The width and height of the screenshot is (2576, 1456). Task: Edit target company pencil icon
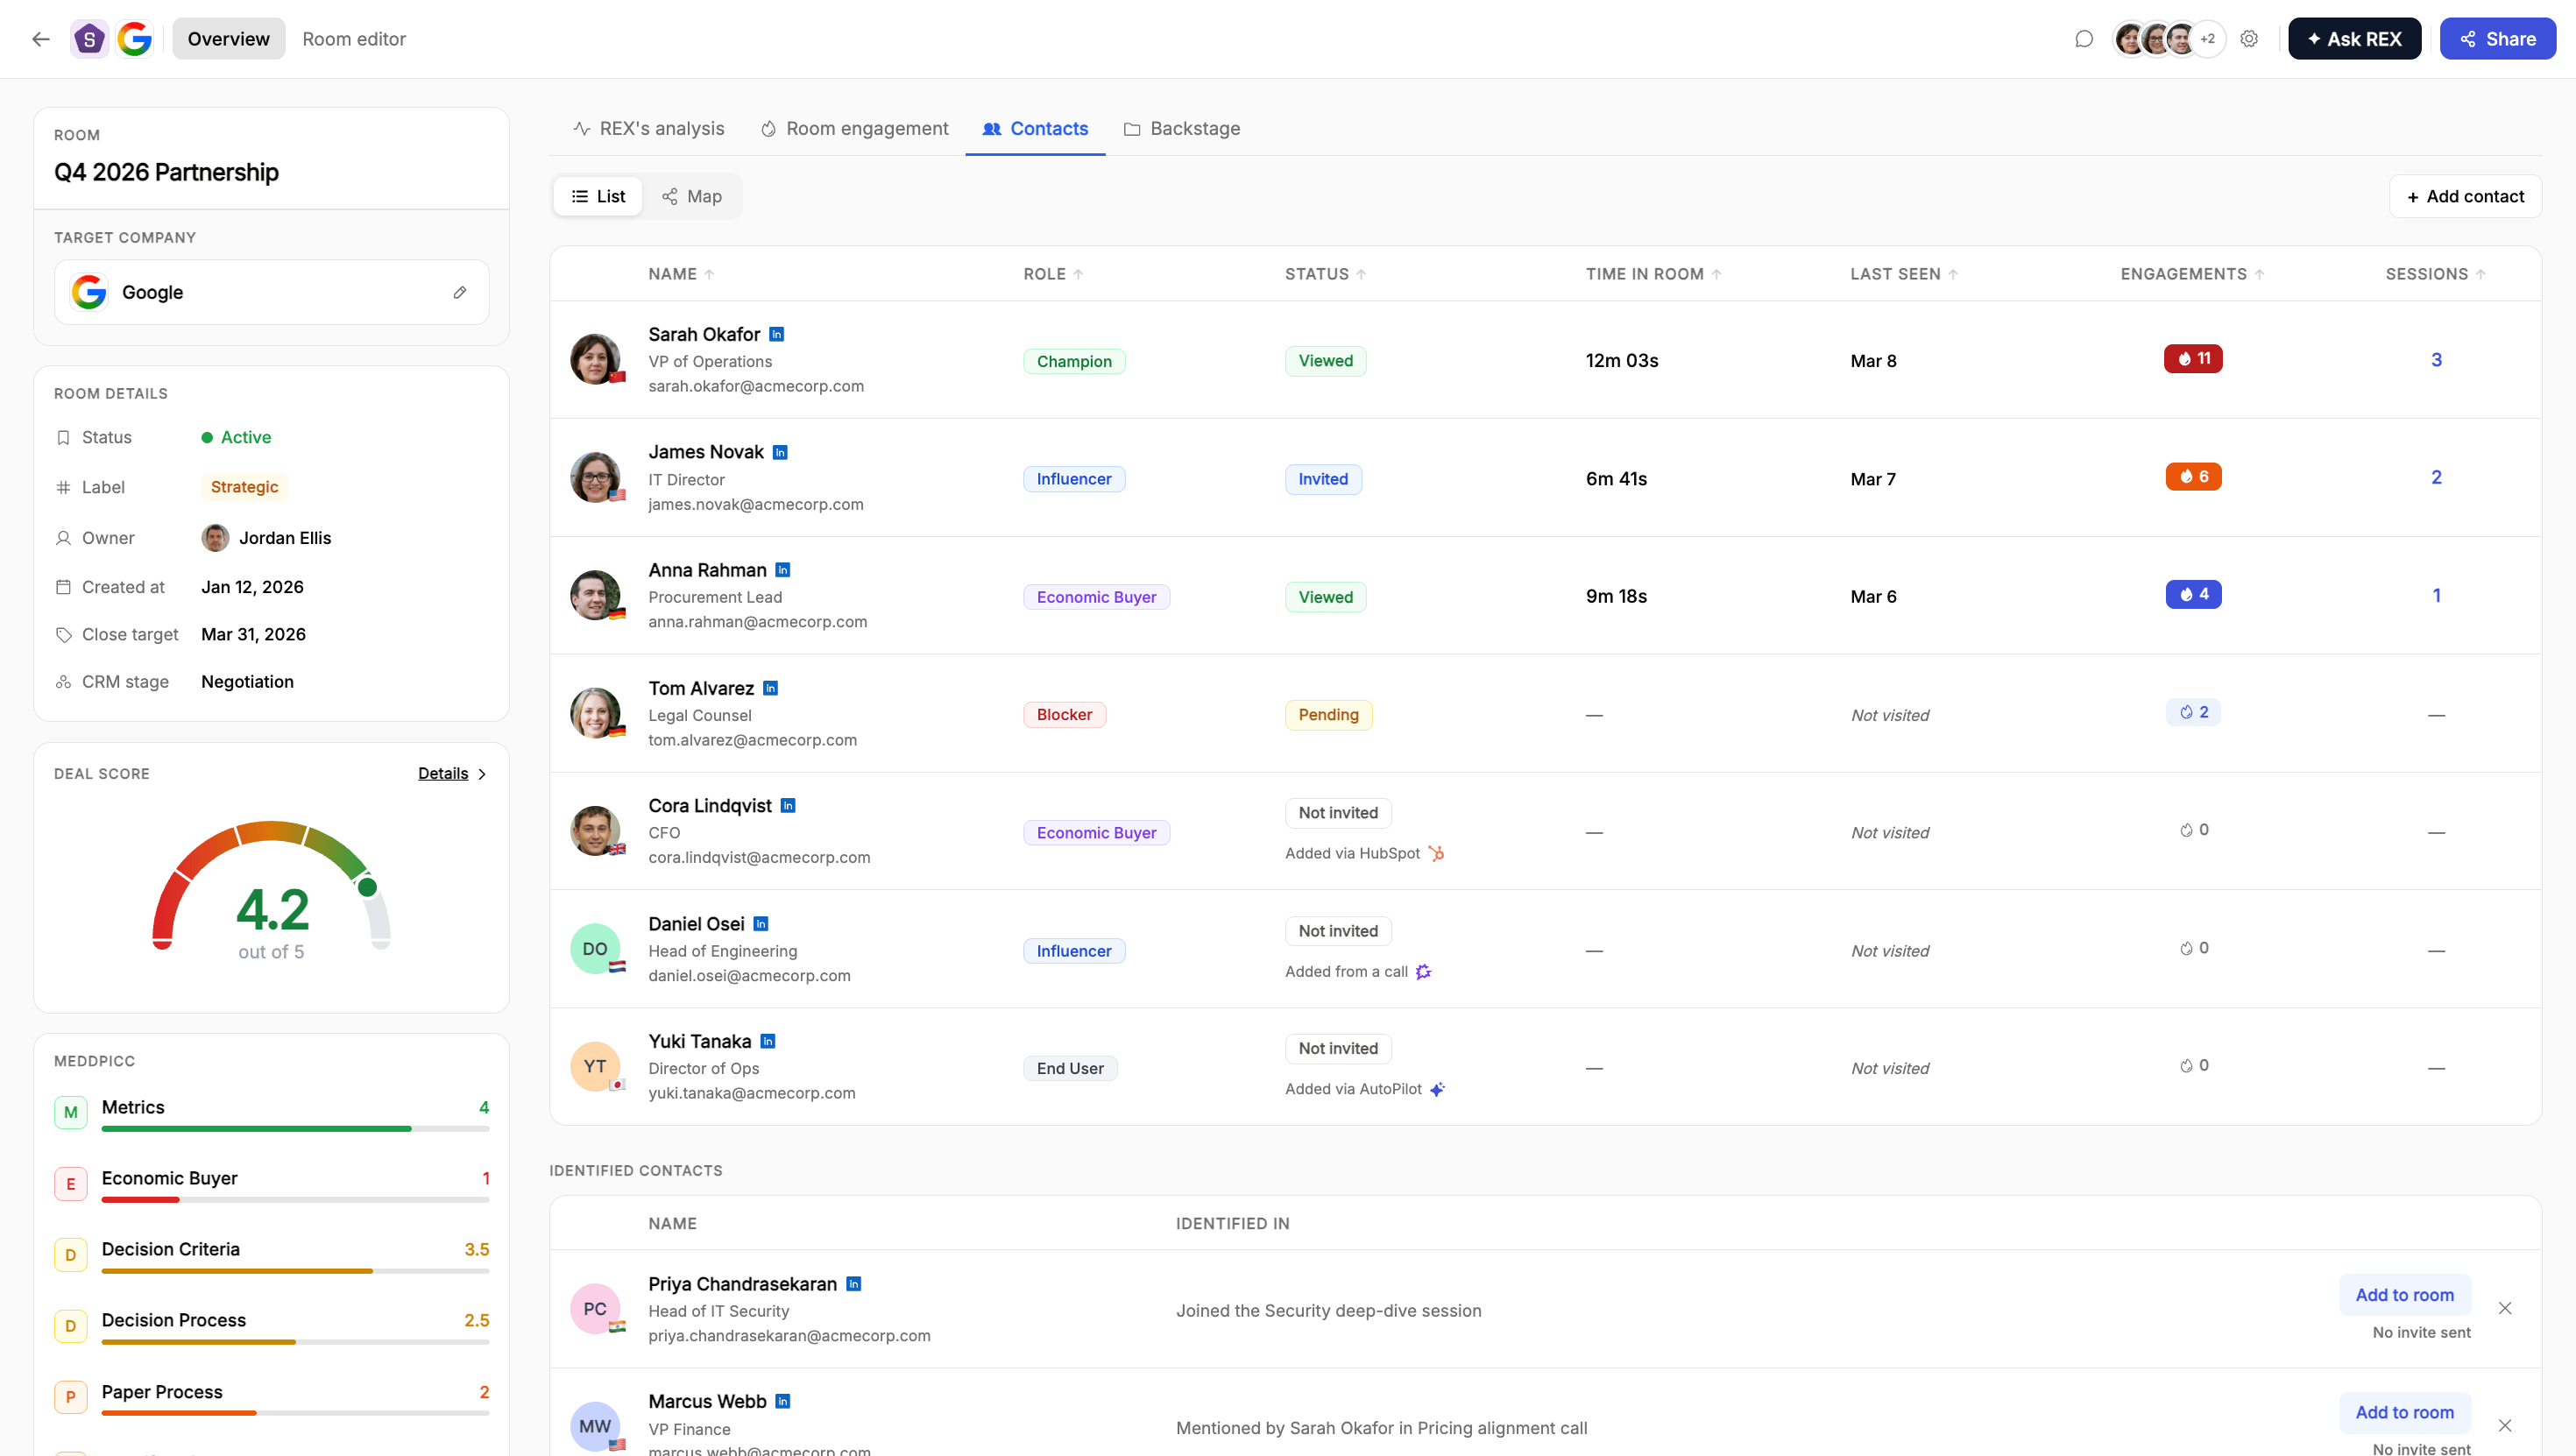pyautogui.click(x=460, y=292)
